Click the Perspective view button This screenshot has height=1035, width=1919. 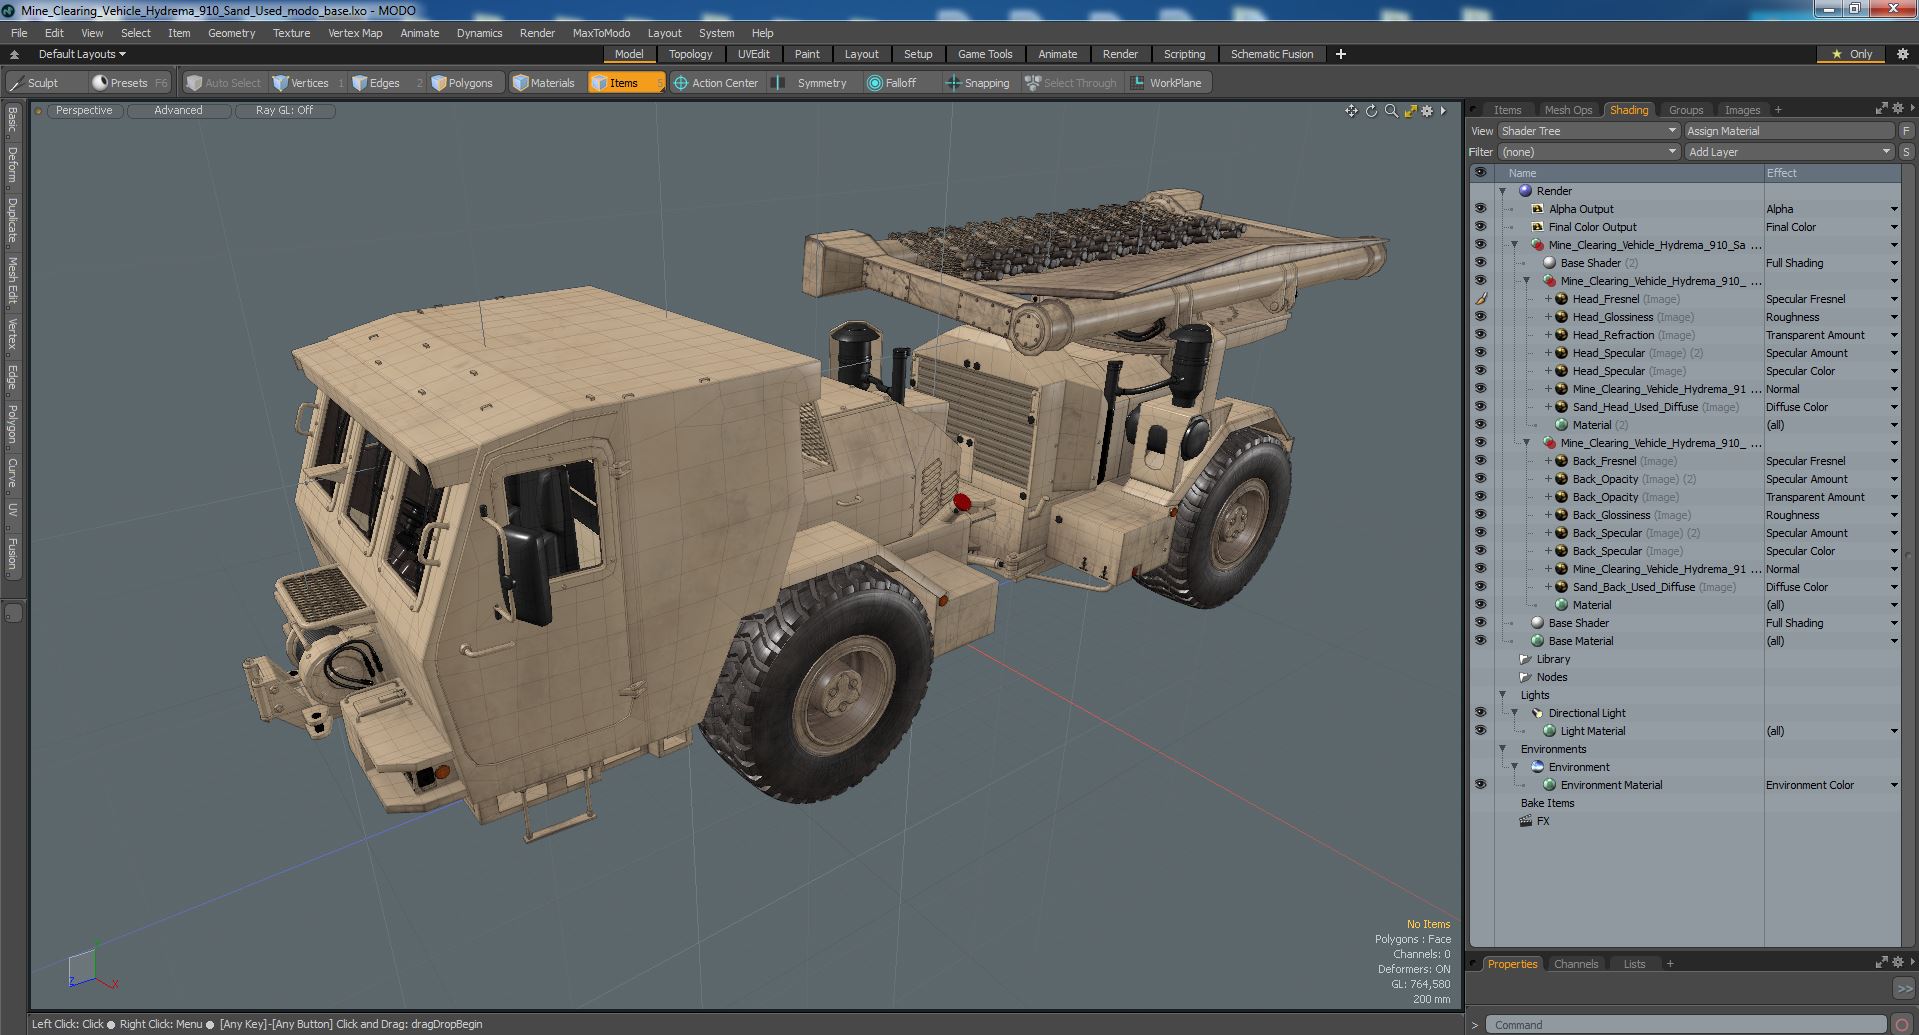click(84, 111)
